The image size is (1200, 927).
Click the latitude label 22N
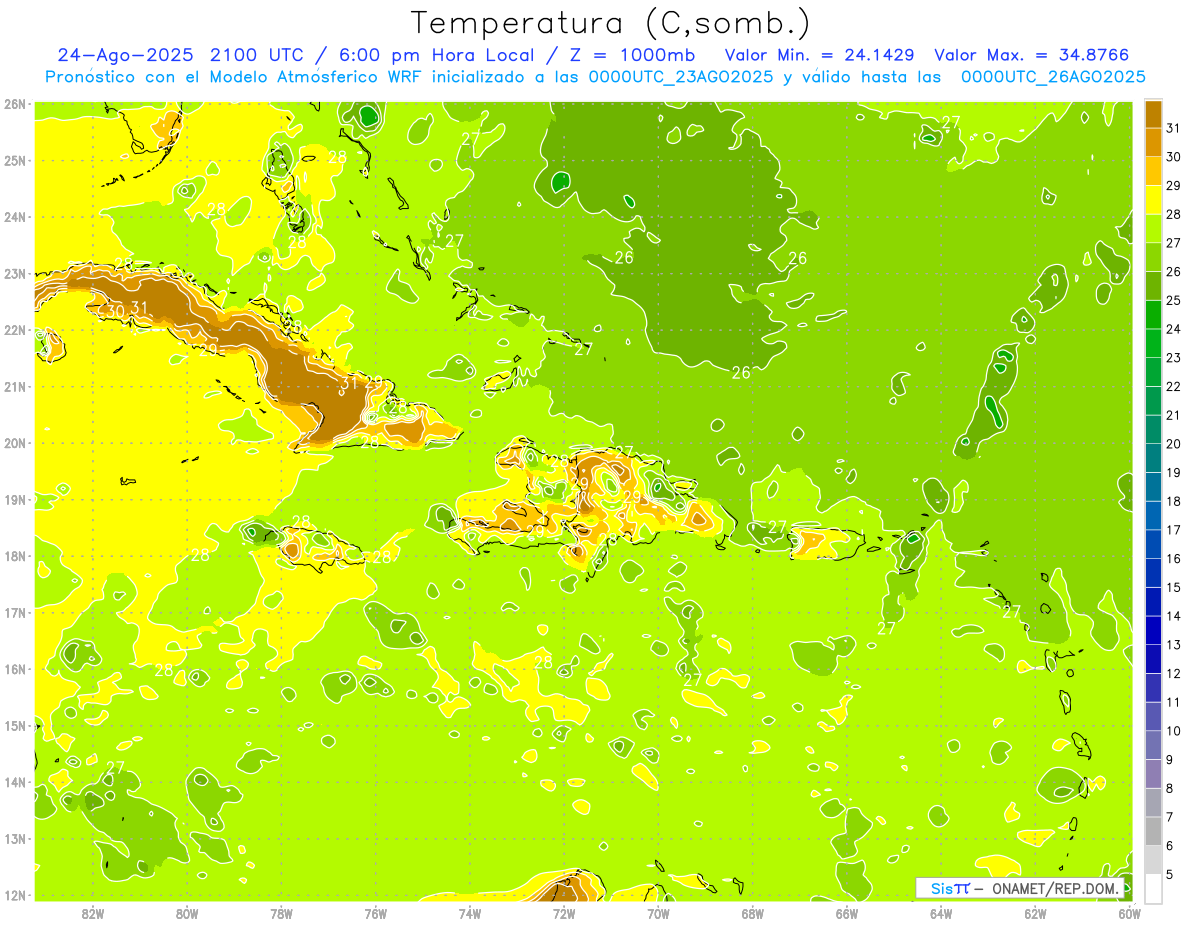(x=15, y=330)
